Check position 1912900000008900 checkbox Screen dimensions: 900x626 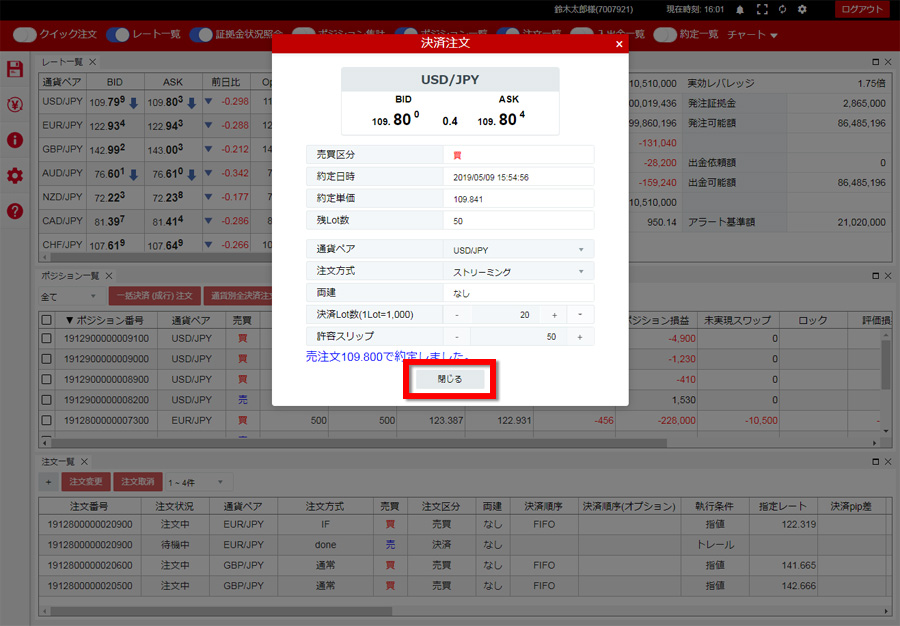click(46, 379)
